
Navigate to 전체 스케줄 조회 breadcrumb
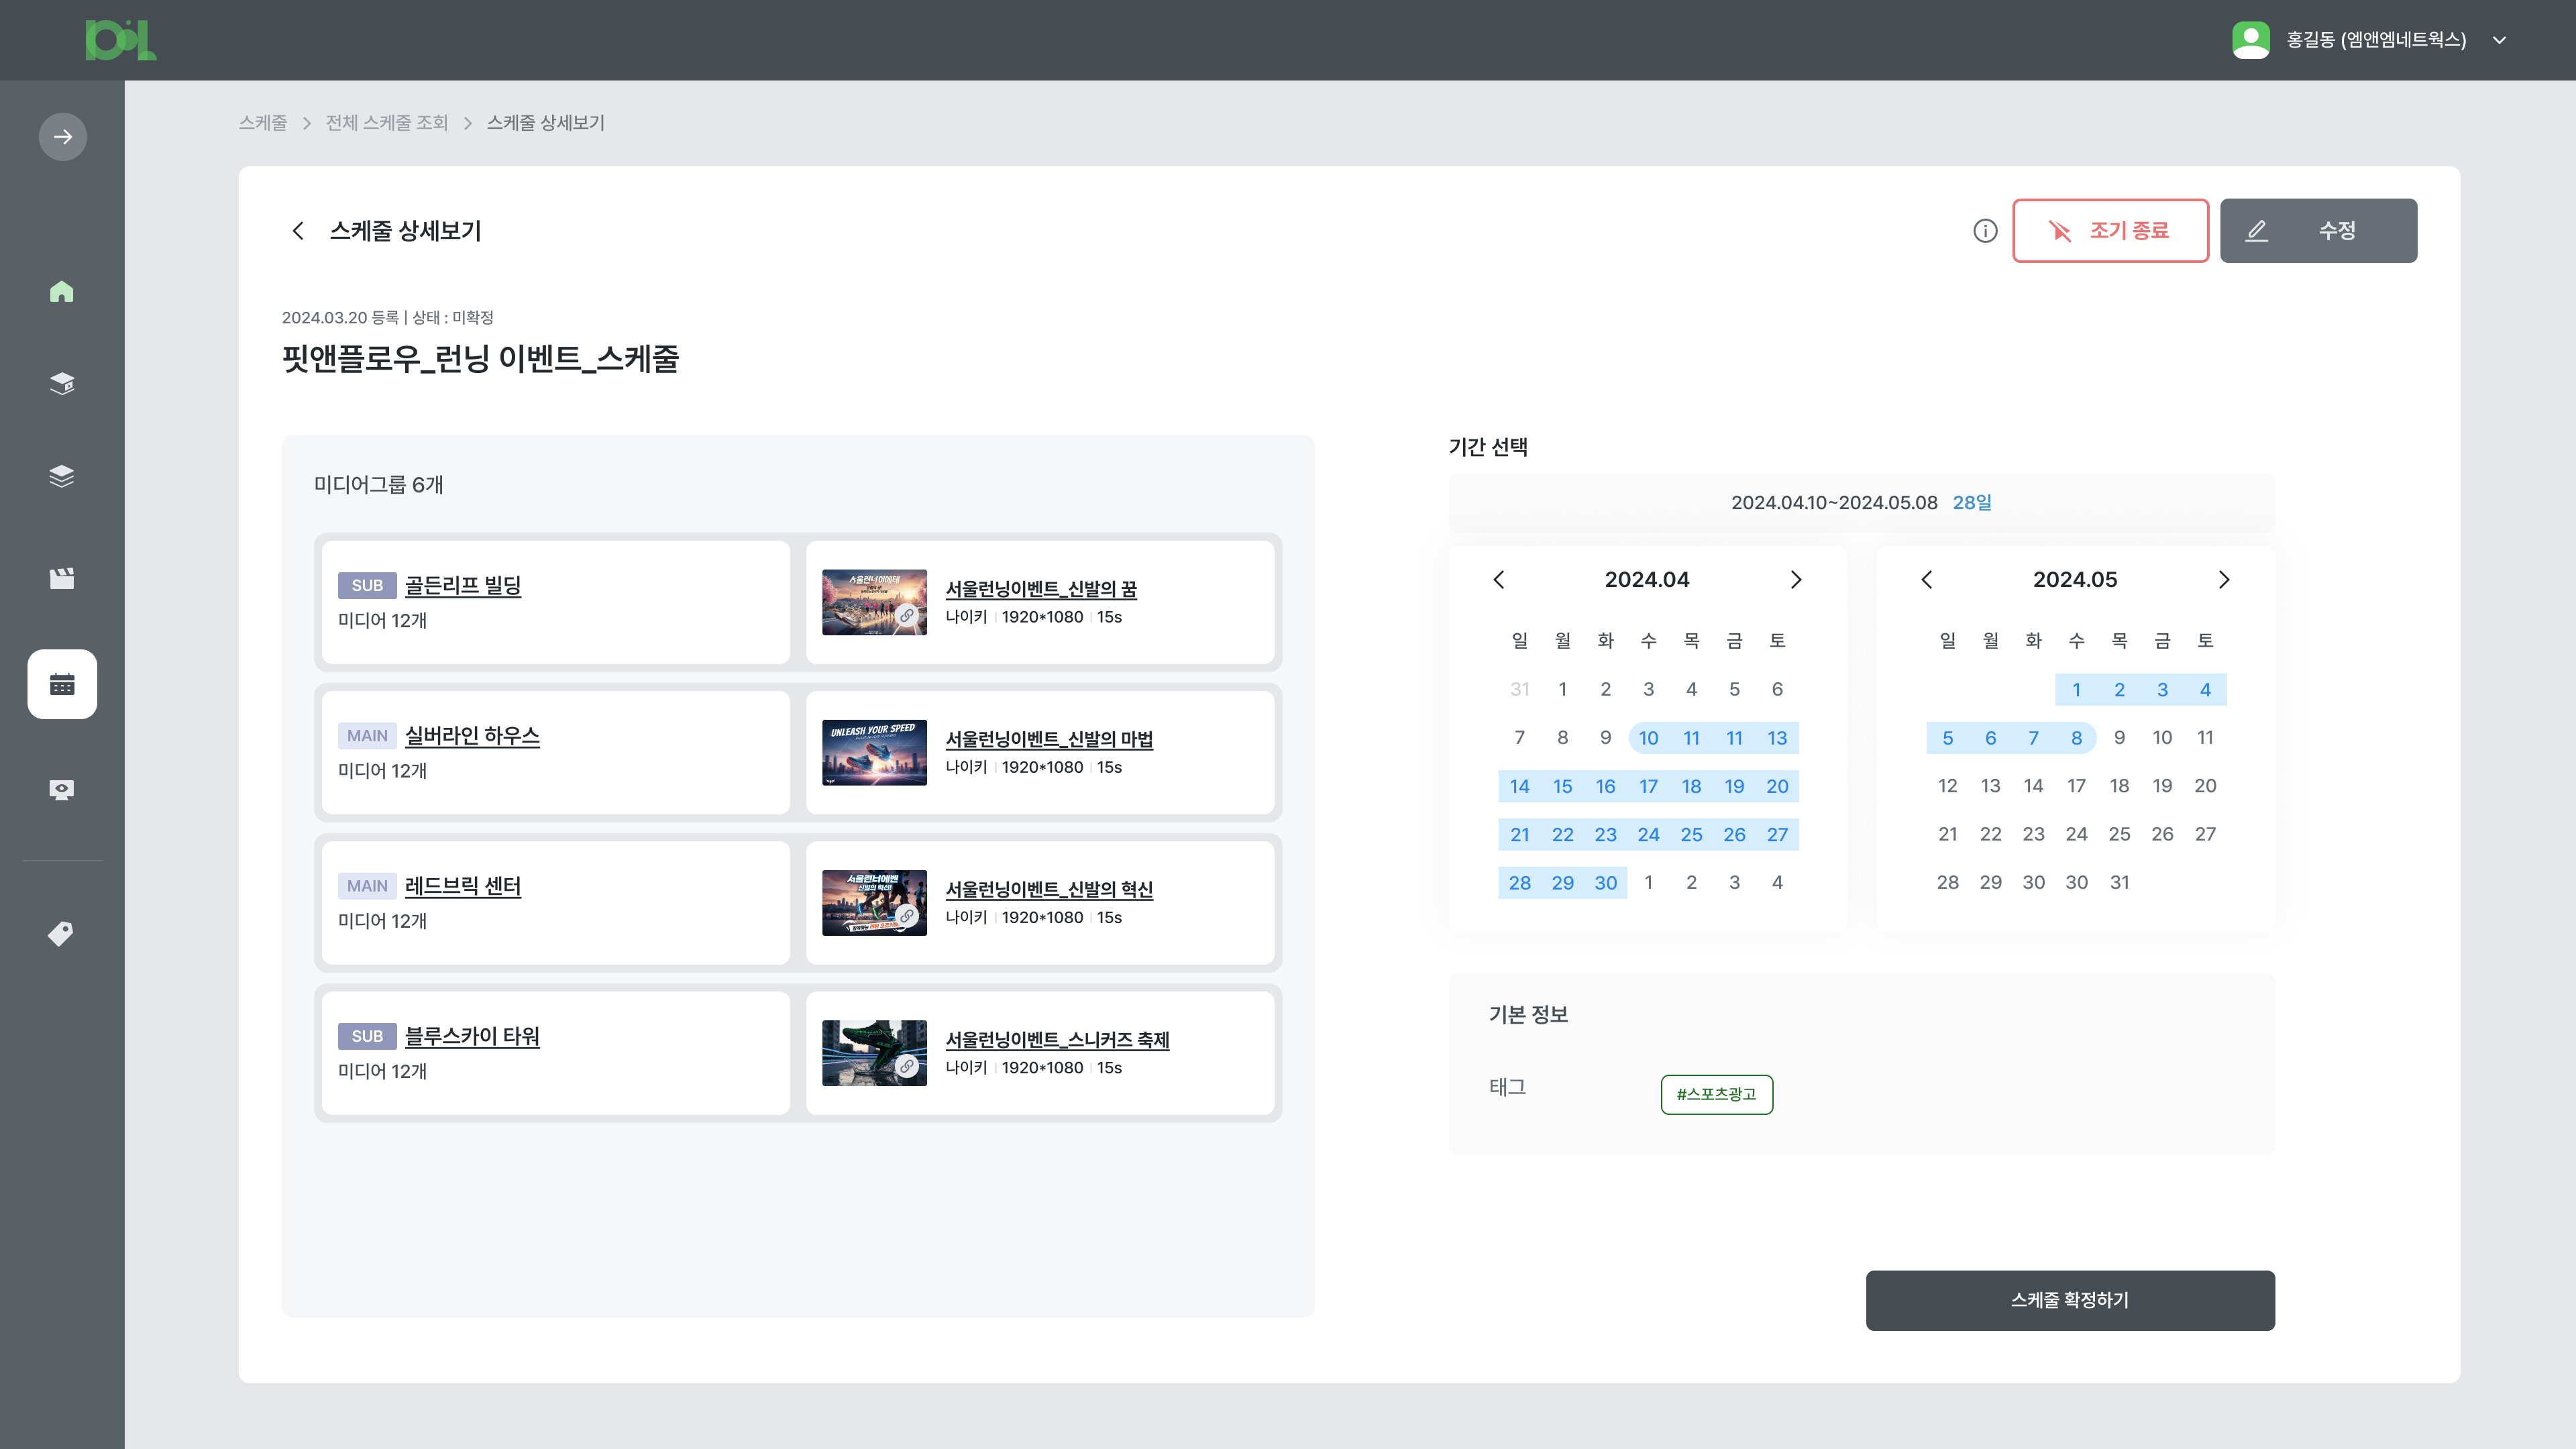(x=386, y=123)
